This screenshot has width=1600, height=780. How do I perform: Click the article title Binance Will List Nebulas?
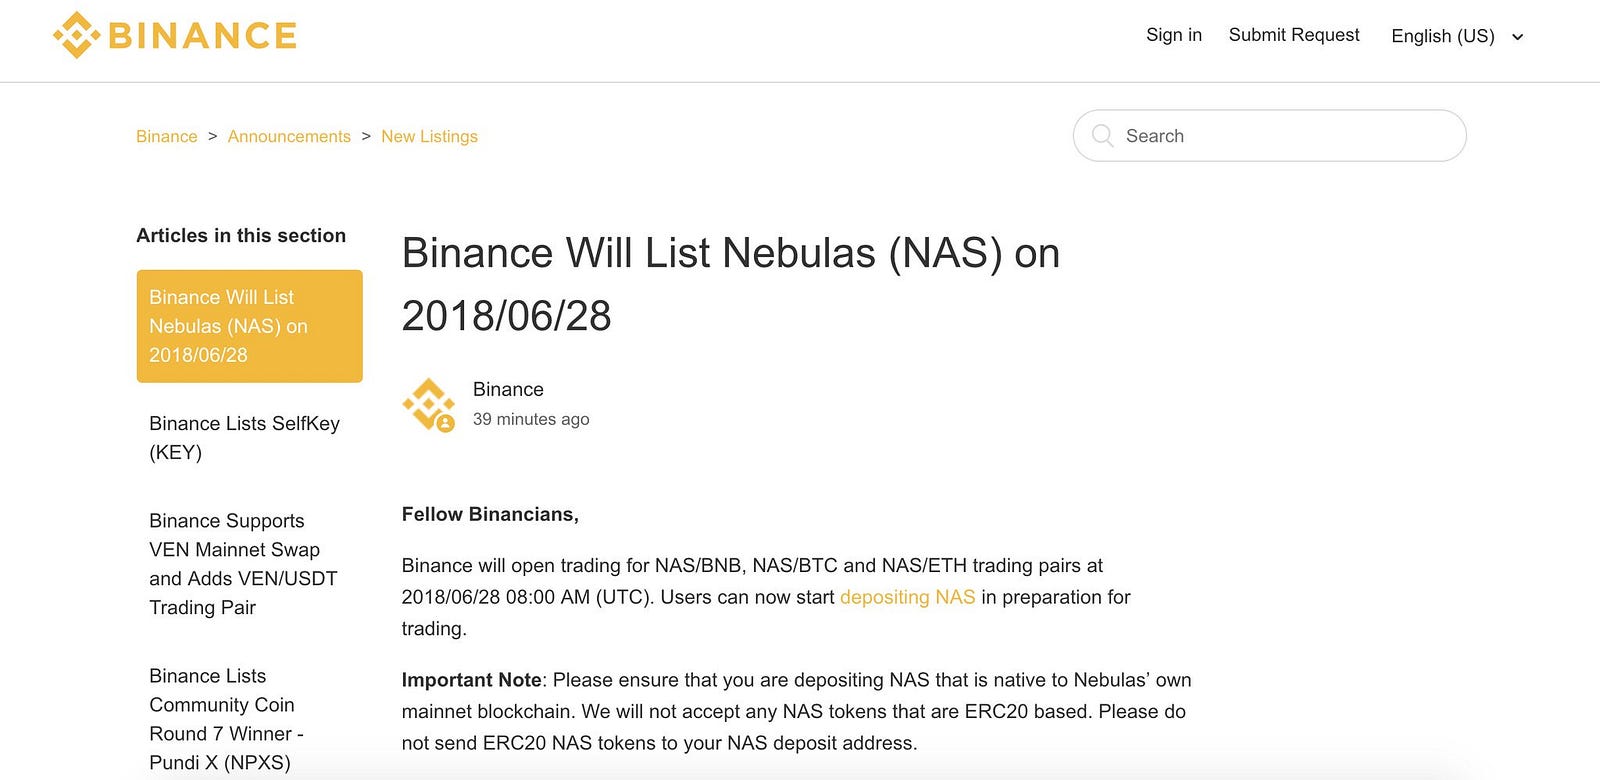pyautogui.click(x=731, y=284)
